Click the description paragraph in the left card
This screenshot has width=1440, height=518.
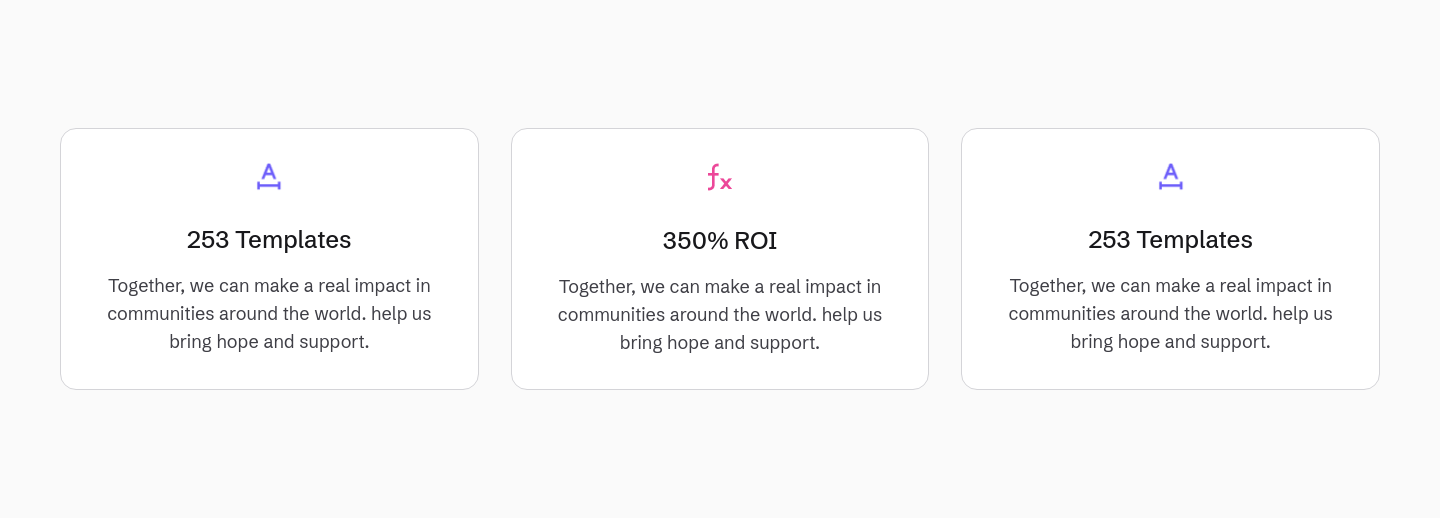coord(269,314)
